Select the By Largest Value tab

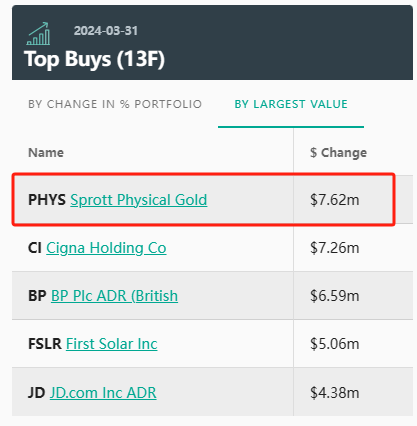(291, 104)
